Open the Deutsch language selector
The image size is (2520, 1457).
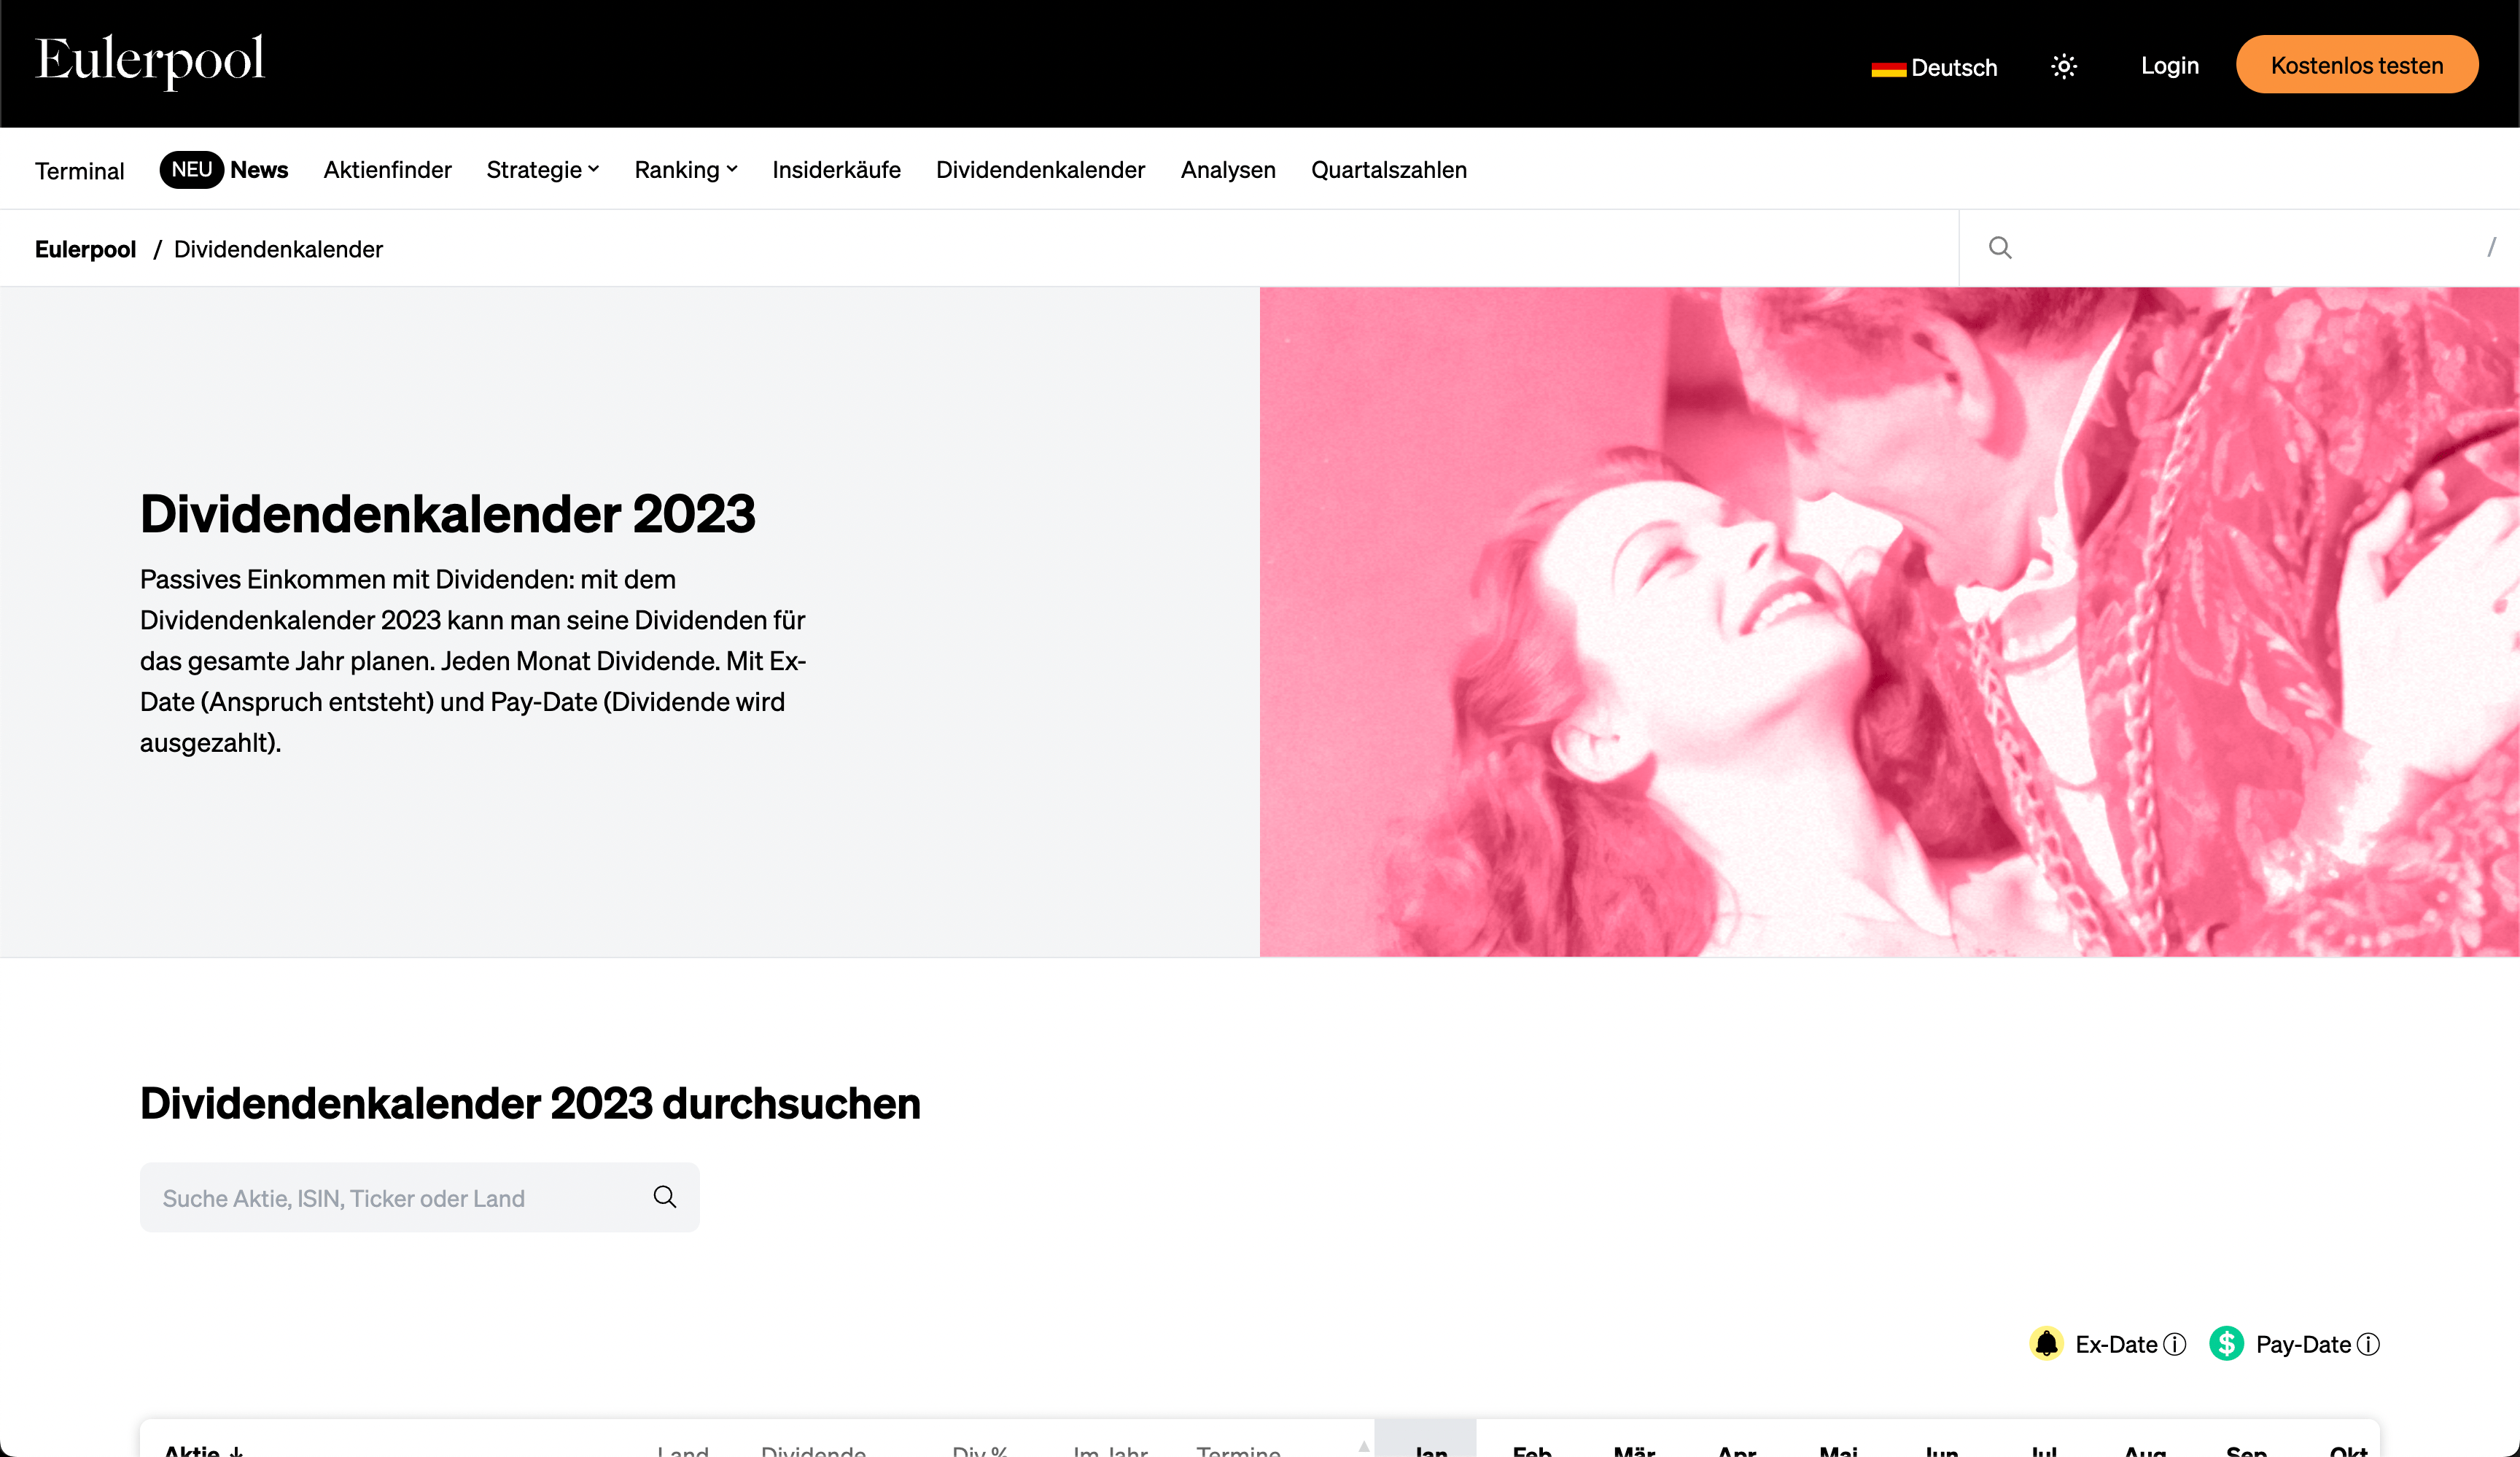pos(1952,67)
